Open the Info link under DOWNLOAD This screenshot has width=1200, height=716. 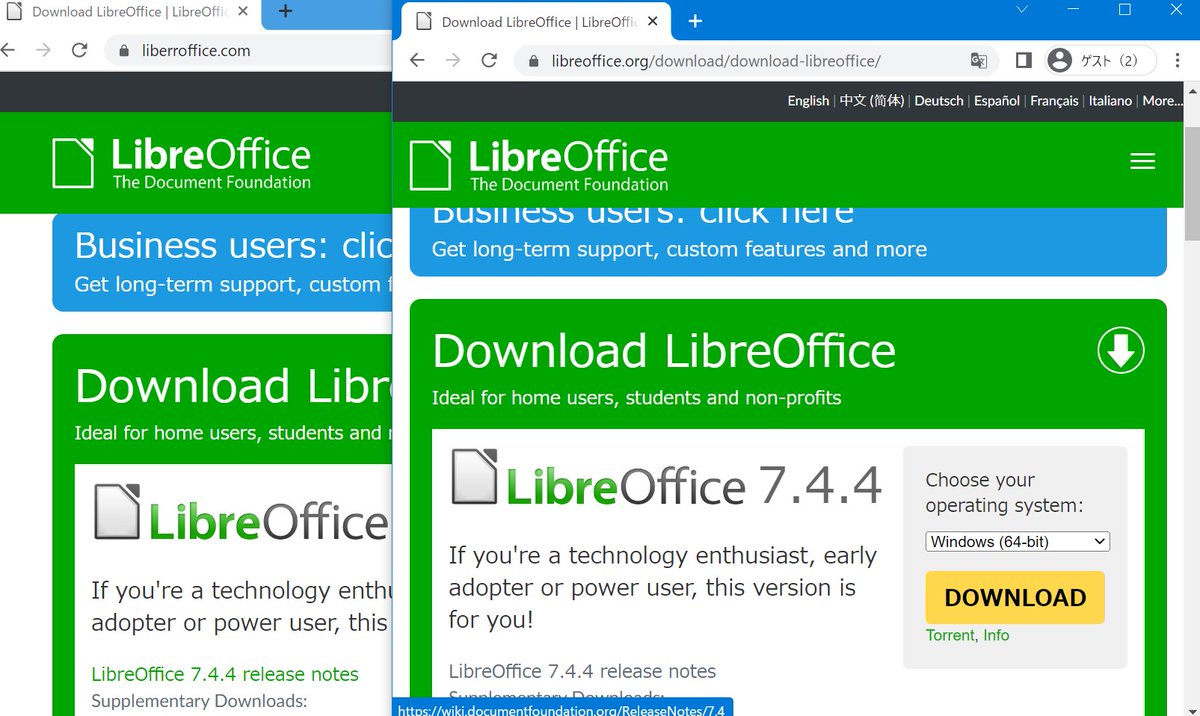[x=996, y=635]
